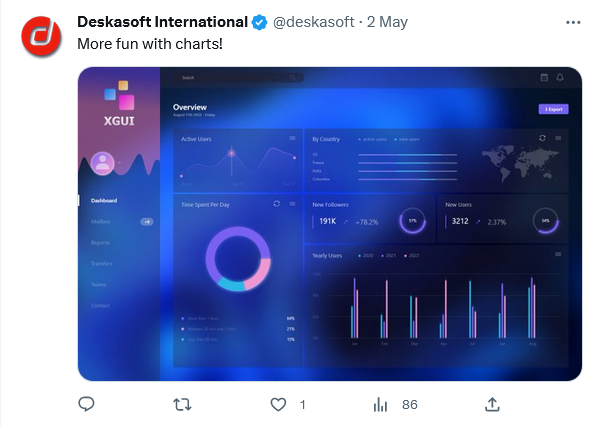Open the Active Users panel hamburger menu
The height and width of the screenshot is (426, 598).
[292, 138]
